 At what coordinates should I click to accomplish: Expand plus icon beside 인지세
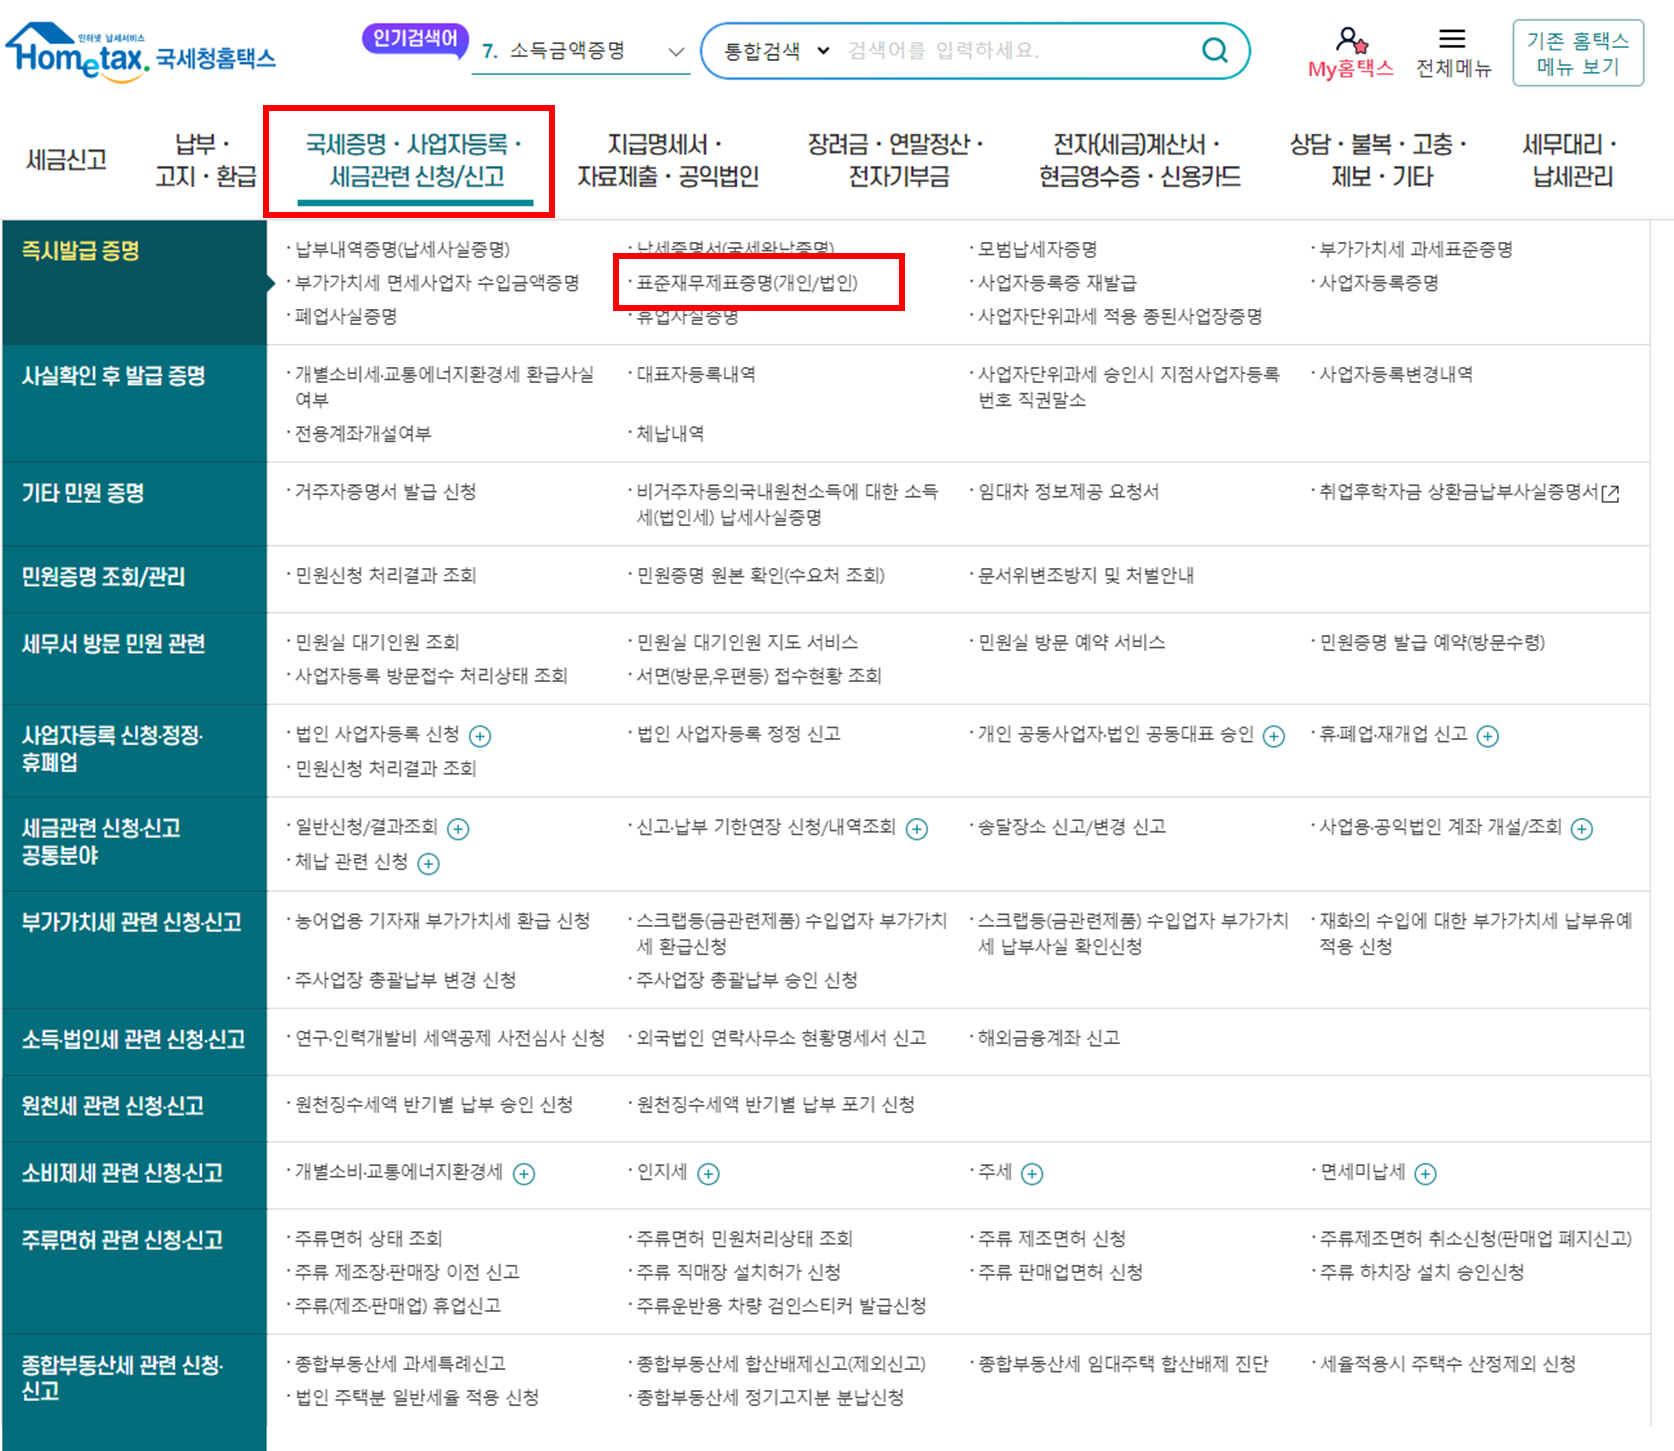[x=708, y=1173]
